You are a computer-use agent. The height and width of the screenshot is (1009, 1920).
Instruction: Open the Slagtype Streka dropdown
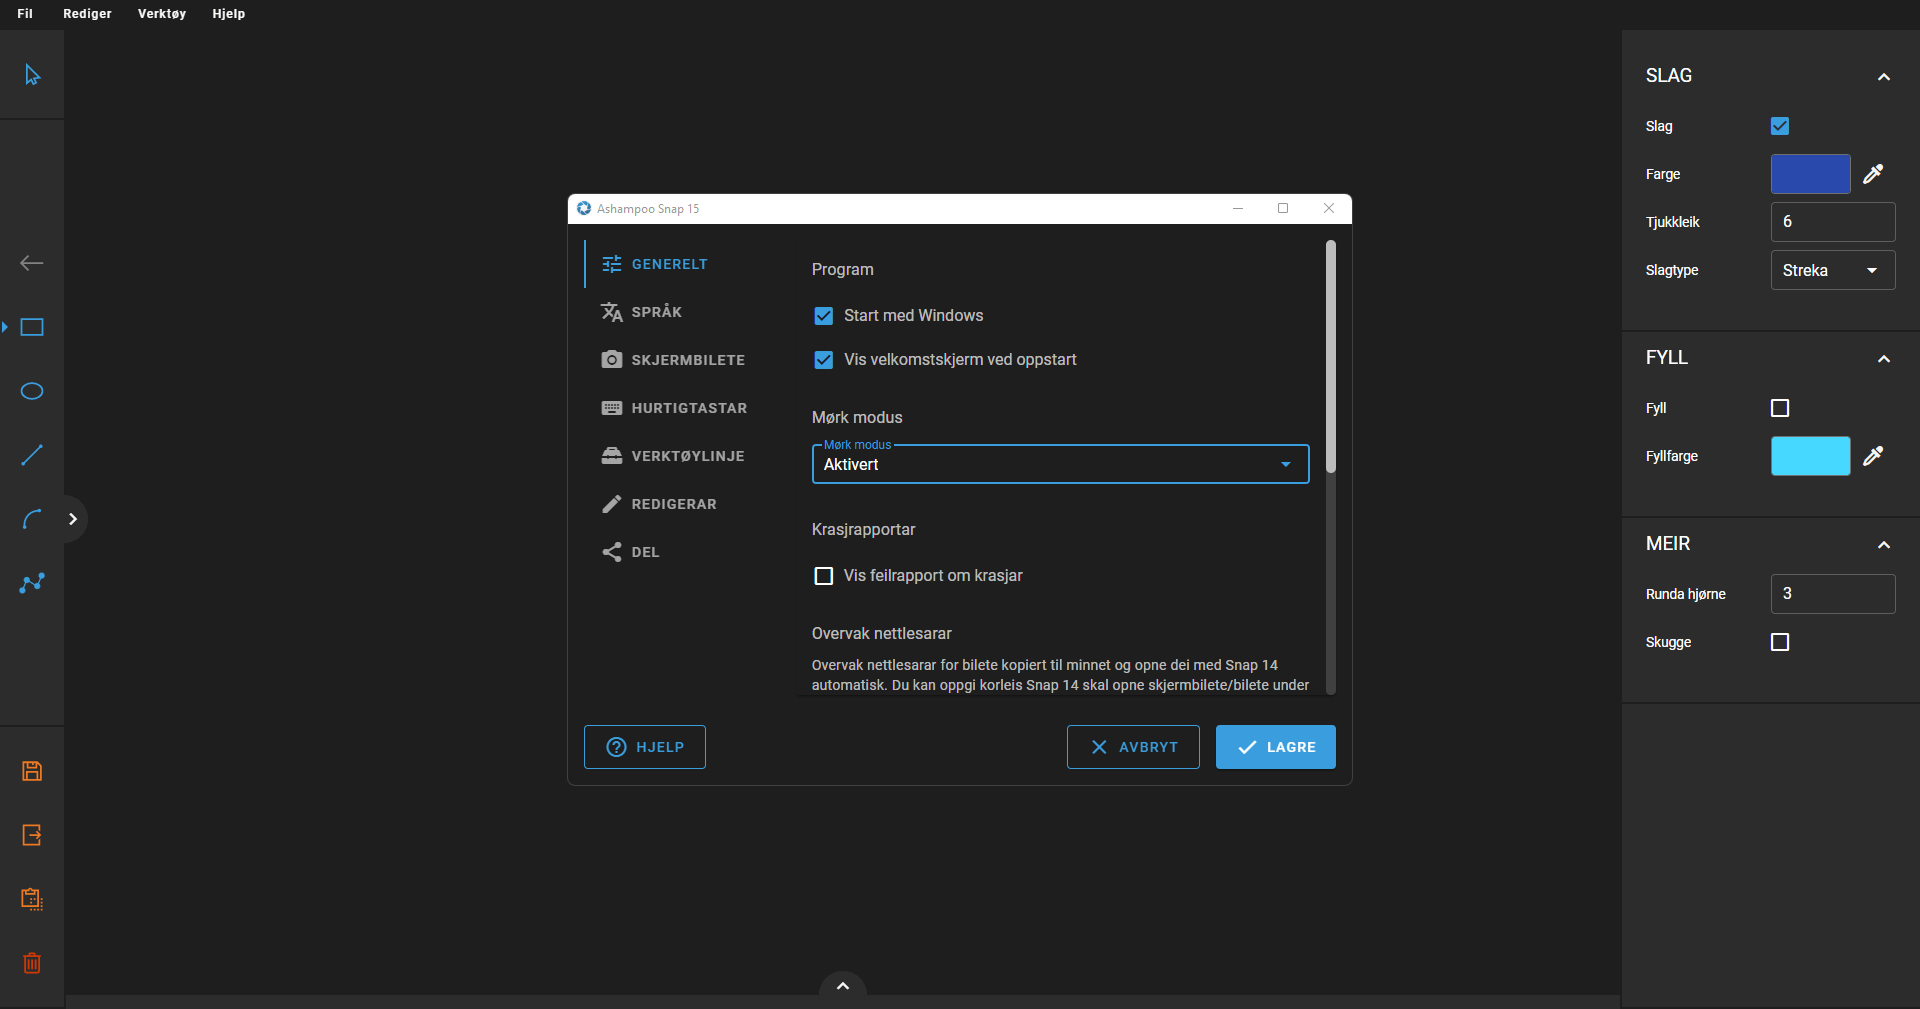click(x=1833, y=270)
